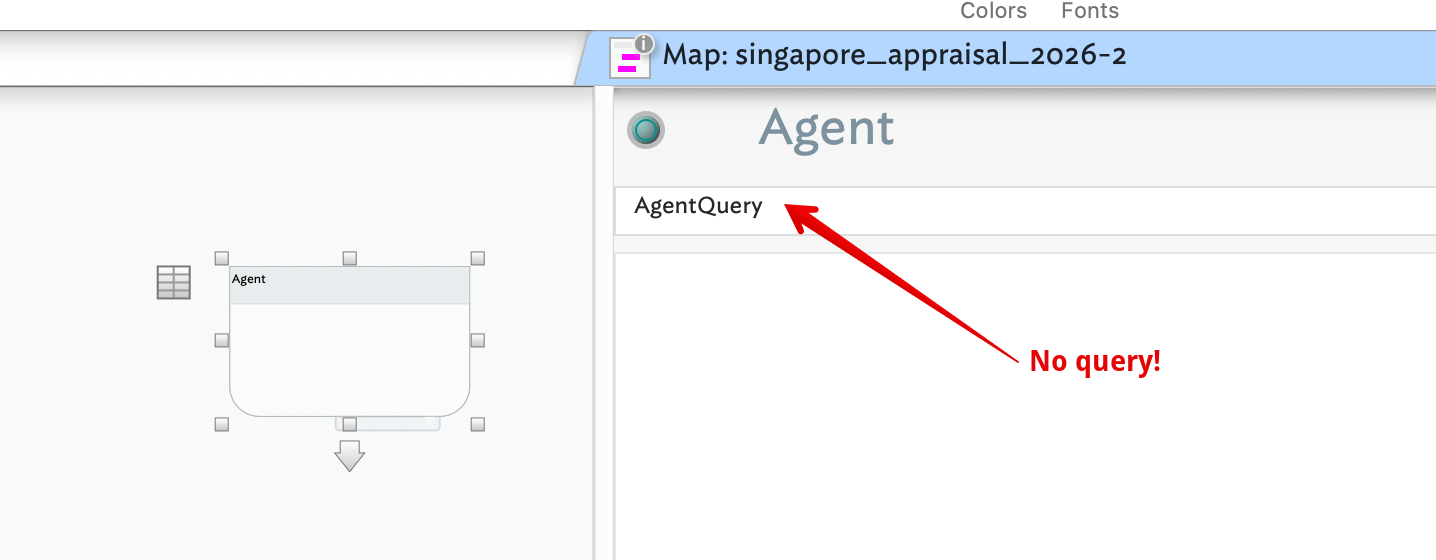The height and width of the screenshot is (560, 1436).
Task: Click the bottom-center resize handle of Agent note
Action: pos(349,424)
